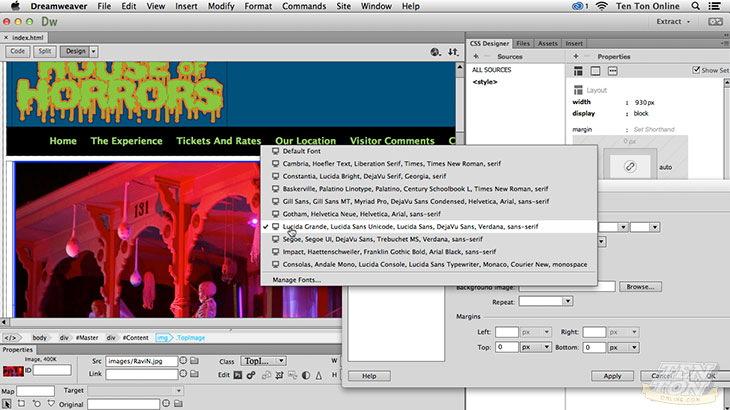The image size is (730, 410).
Task: Open Spotlight search in menu bar
Action: point(696,6)
